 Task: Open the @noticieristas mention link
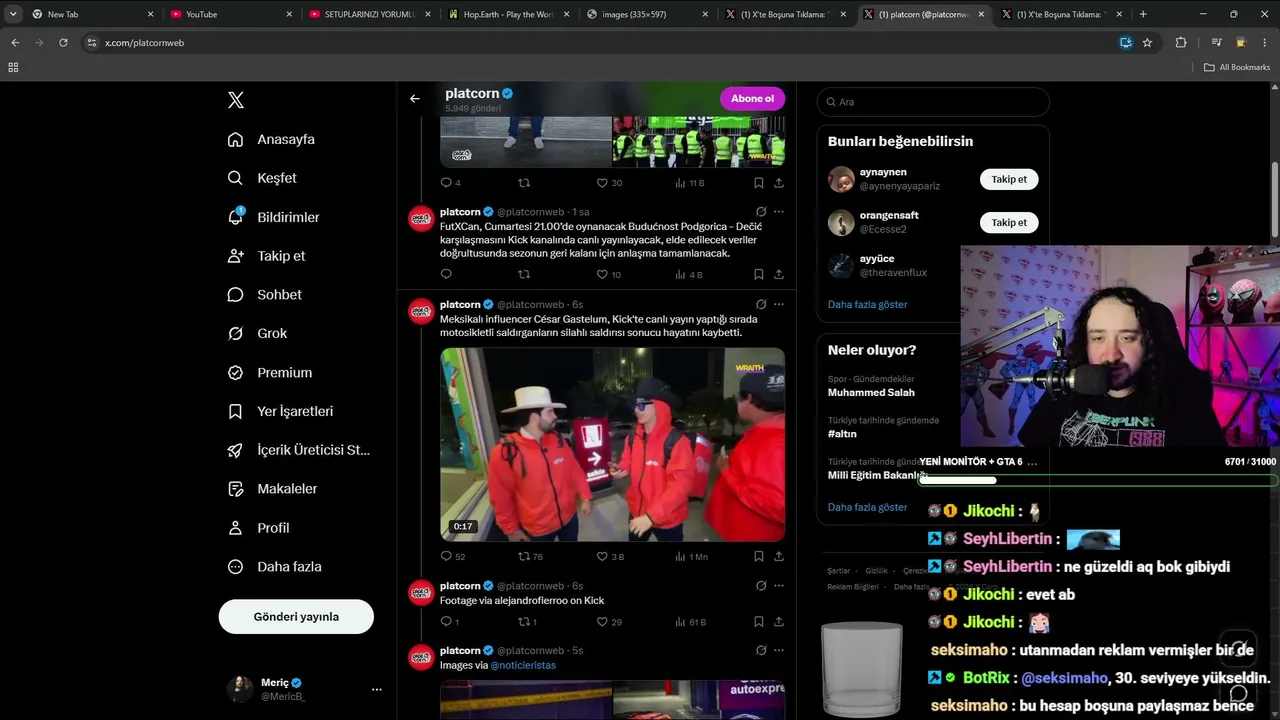coord(523,665)
